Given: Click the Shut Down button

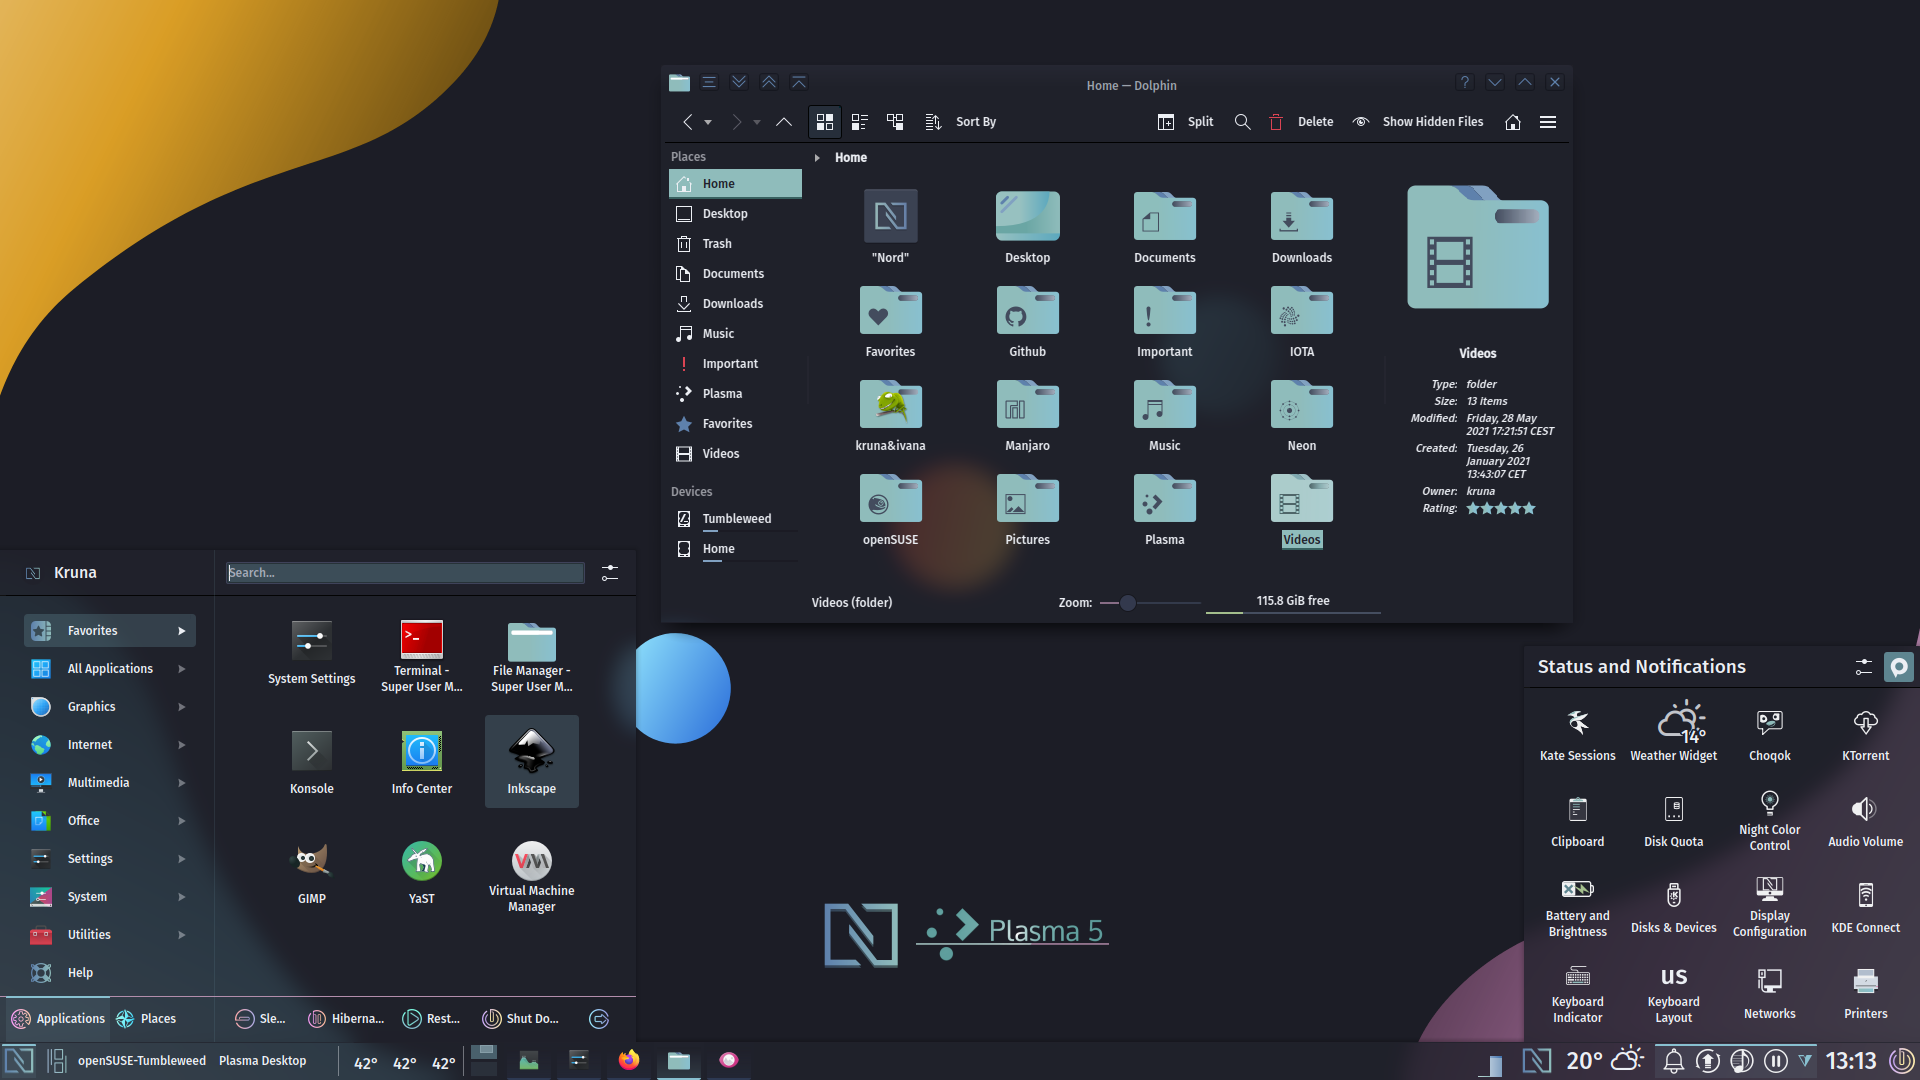Looking at the screenshot, I should (x=520, y=1019).
